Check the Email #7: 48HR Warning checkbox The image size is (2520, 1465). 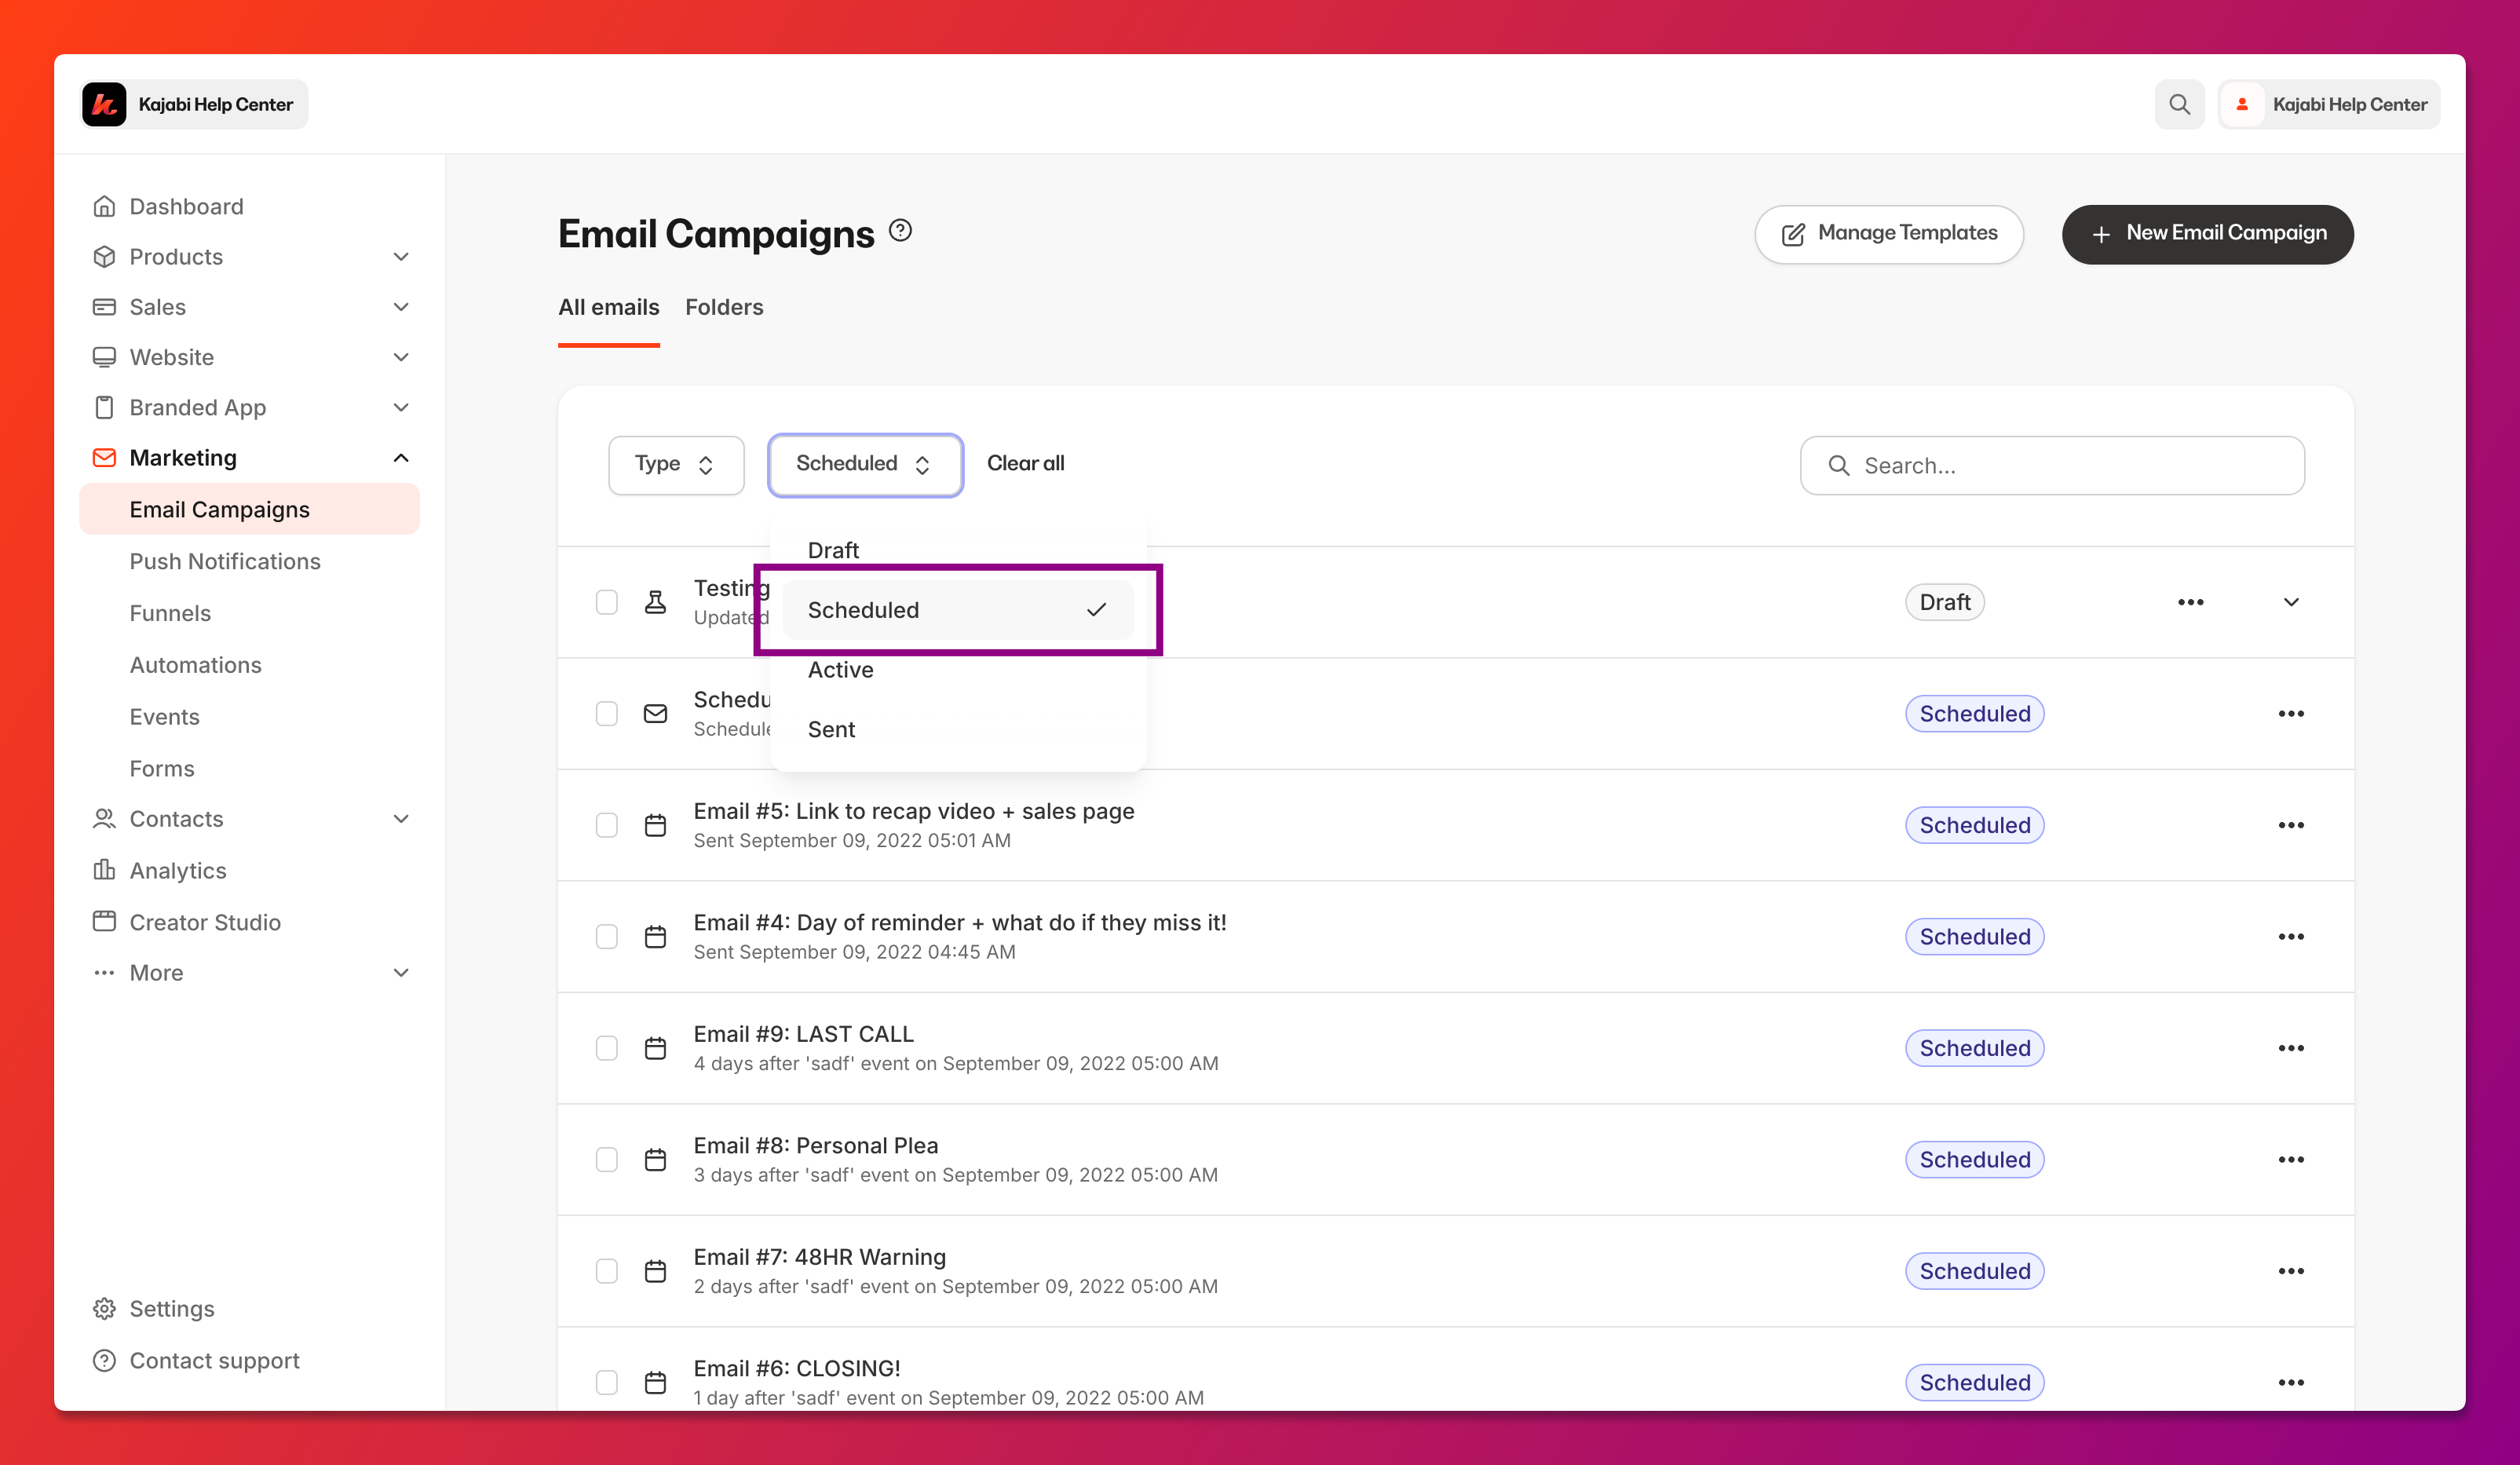[607, 1271]
